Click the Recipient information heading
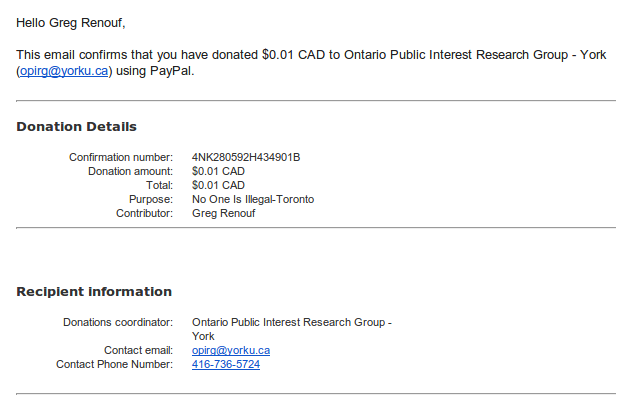Viewport: 638px width, 399px height. pyautogui.click(x=94, y=292)
